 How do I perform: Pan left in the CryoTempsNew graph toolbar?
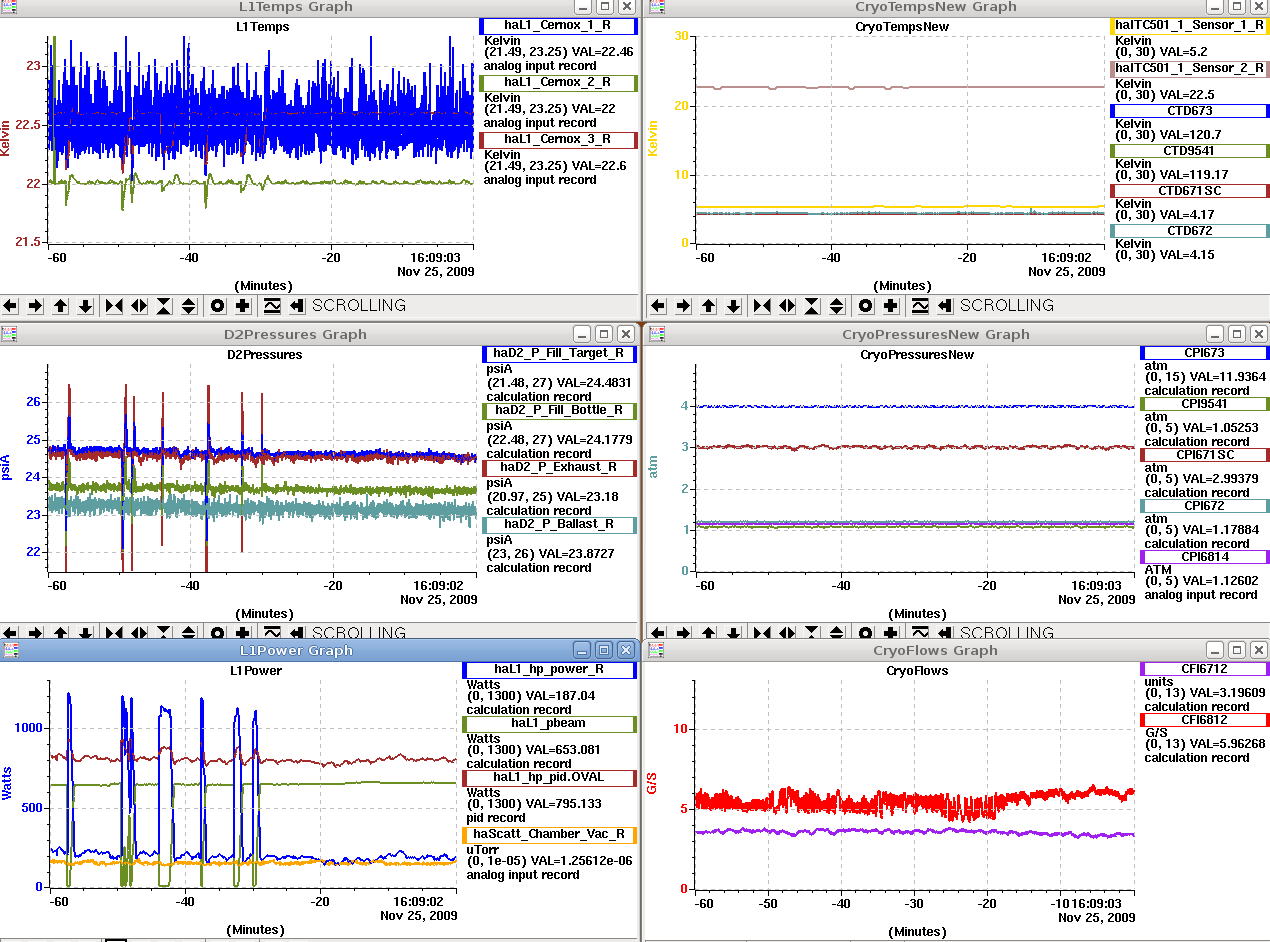click(659, 306)
